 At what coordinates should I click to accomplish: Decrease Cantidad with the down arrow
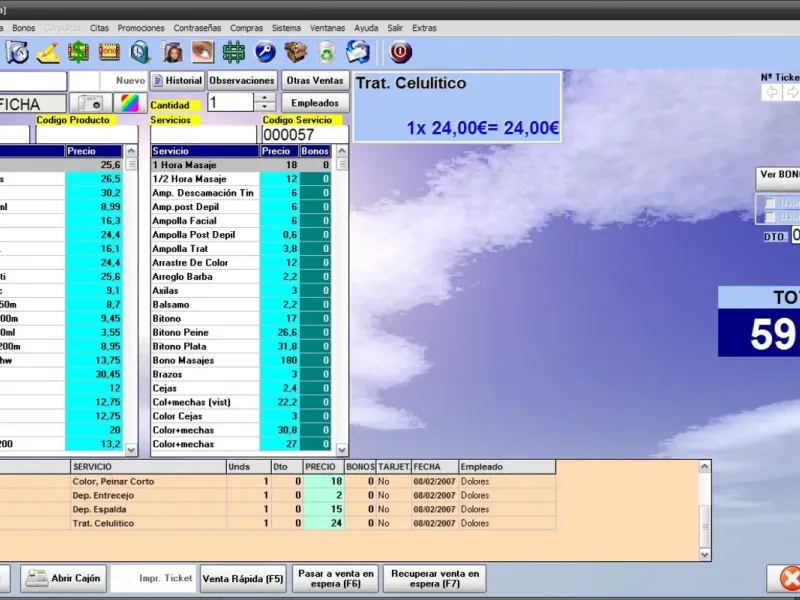[264, 107]
